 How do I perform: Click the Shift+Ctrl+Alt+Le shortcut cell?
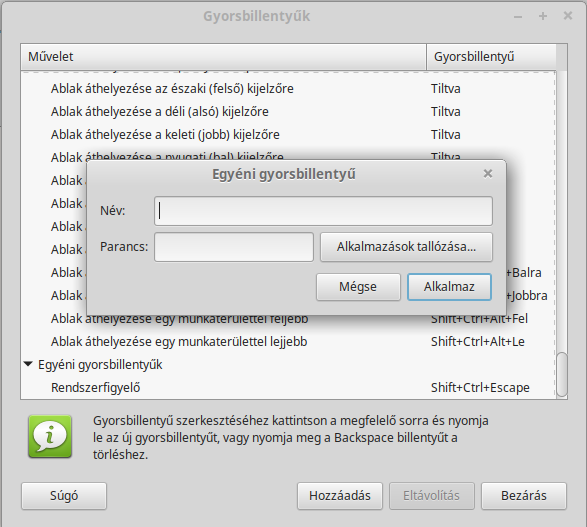click(478, 341)
